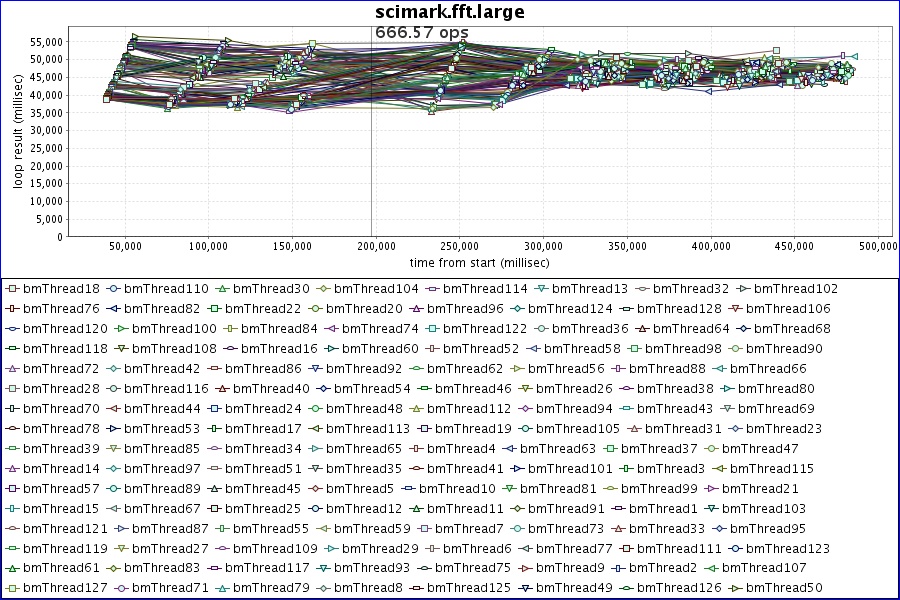900x600 pixels.
Task: Click the bmThread22 square legend marker
Action: tap(231, 309)
